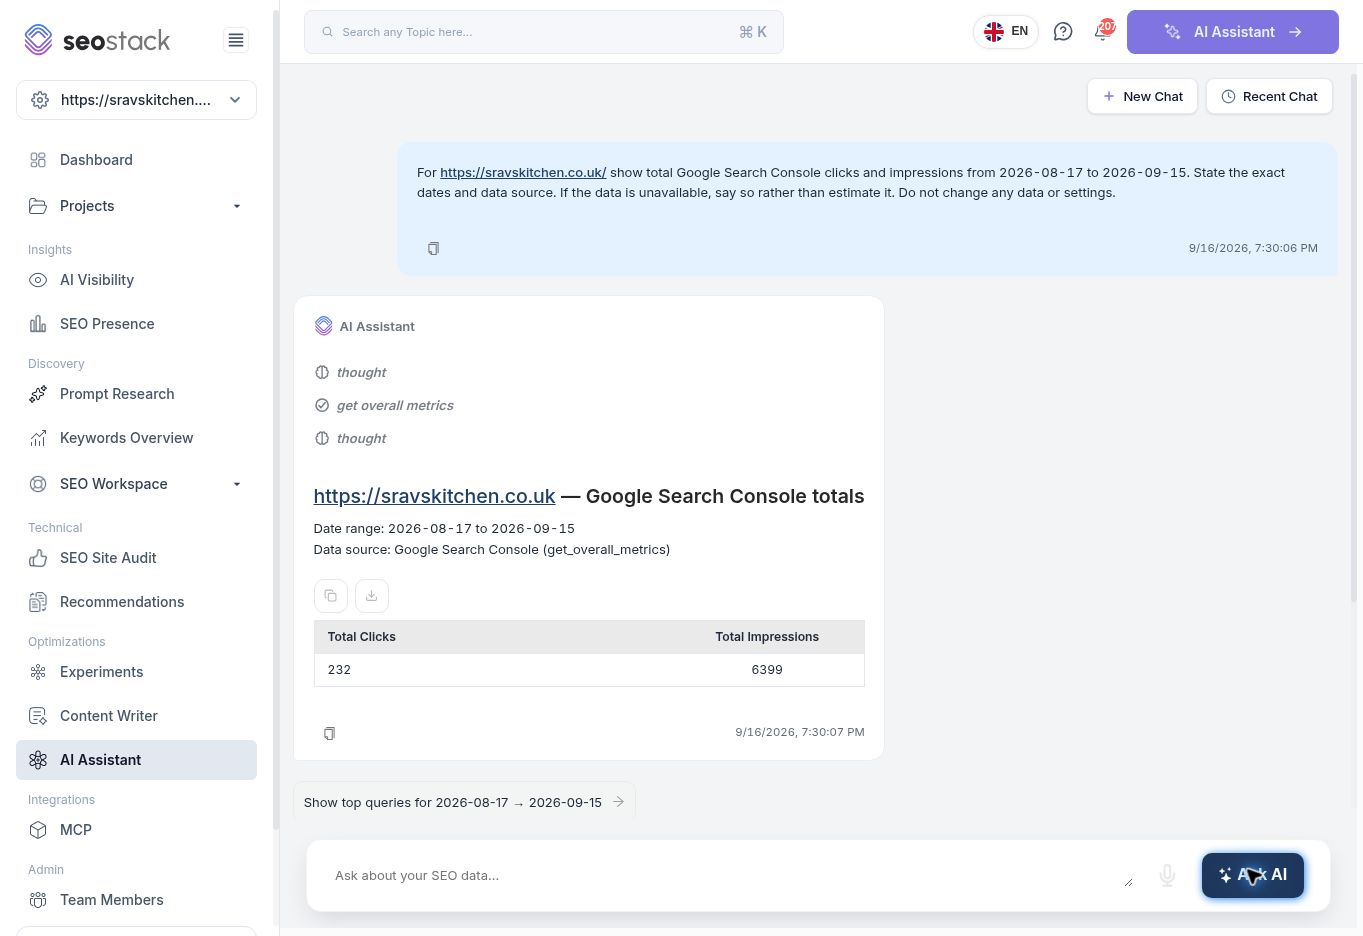Image resolution: width=1363 pixels, height=936 pixels.
Task: Copy the totals table data
Action: pos(331,596)
